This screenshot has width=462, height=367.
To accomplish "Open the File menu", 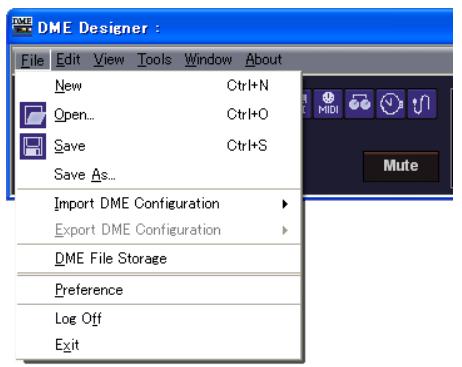I will (x=33, y=60).
